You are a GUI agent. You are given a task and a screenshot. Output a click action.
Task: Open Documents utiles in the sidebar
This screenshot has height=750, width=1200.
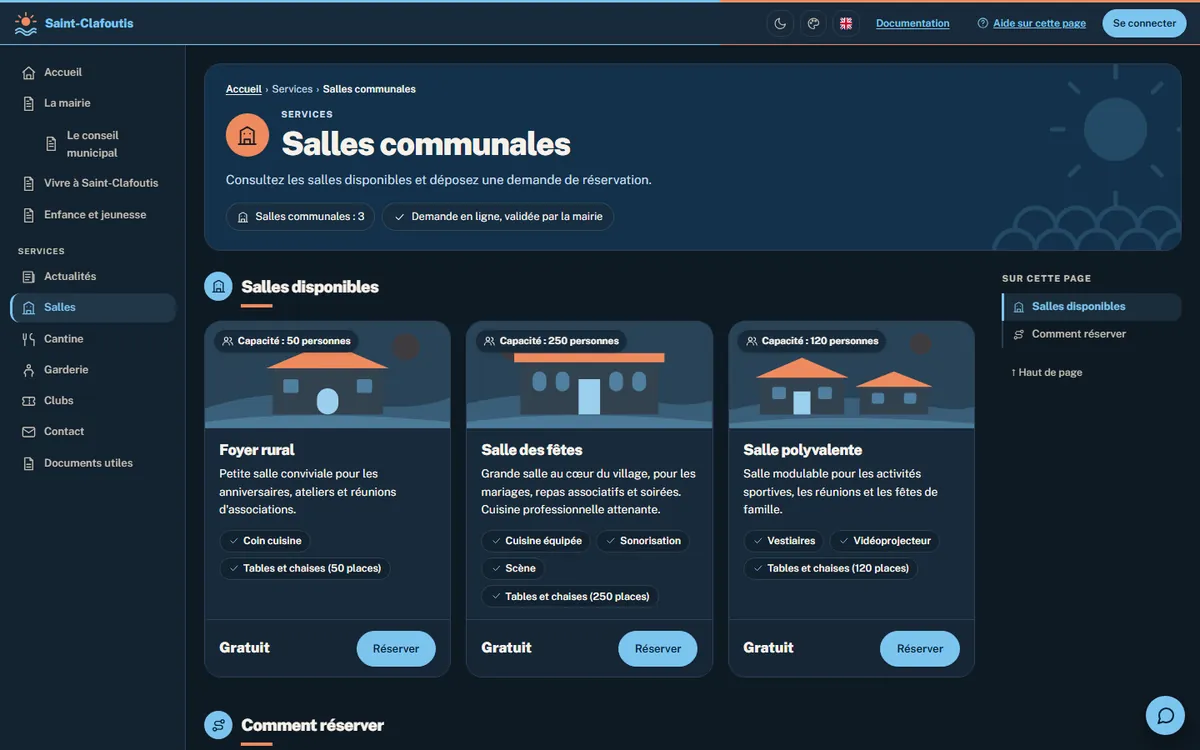pos(93,463)
